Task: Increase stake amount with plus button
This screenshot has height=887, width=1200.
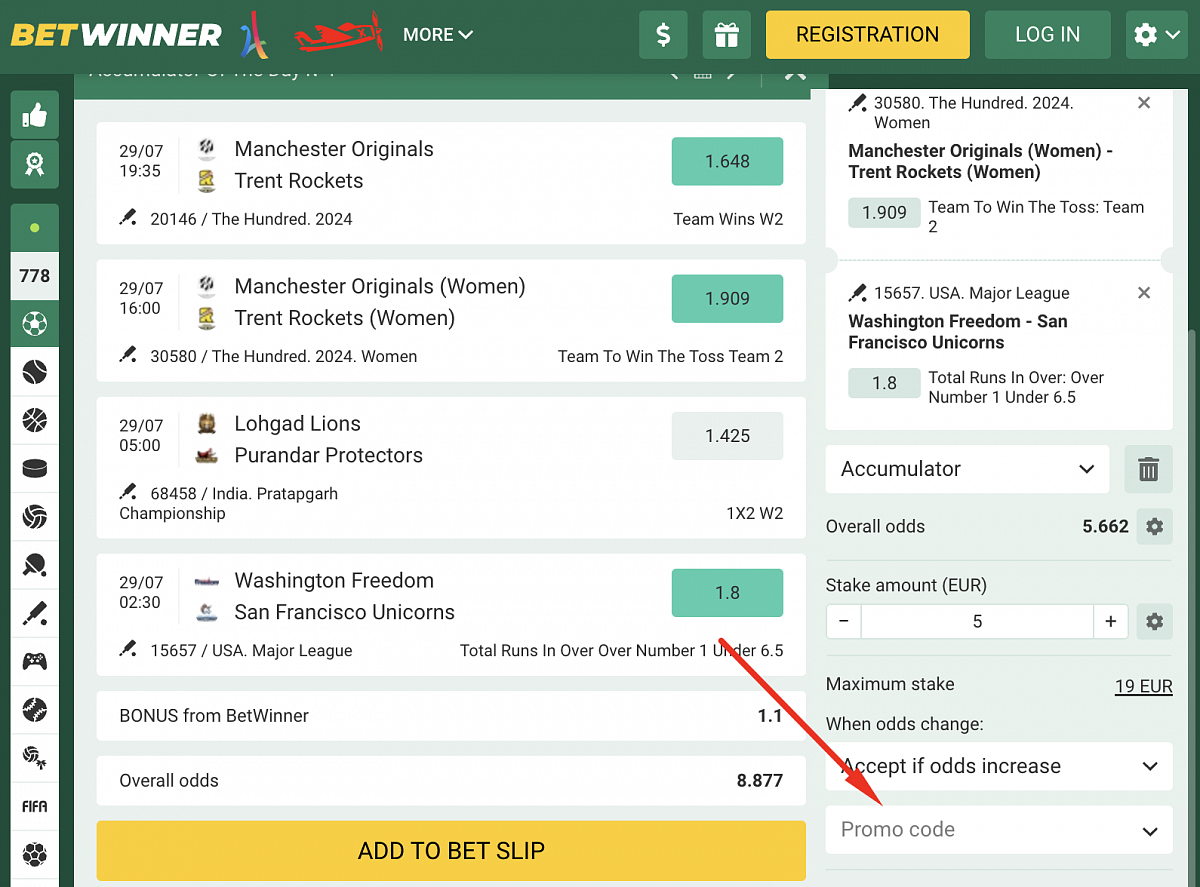Action: [1110, 621]
